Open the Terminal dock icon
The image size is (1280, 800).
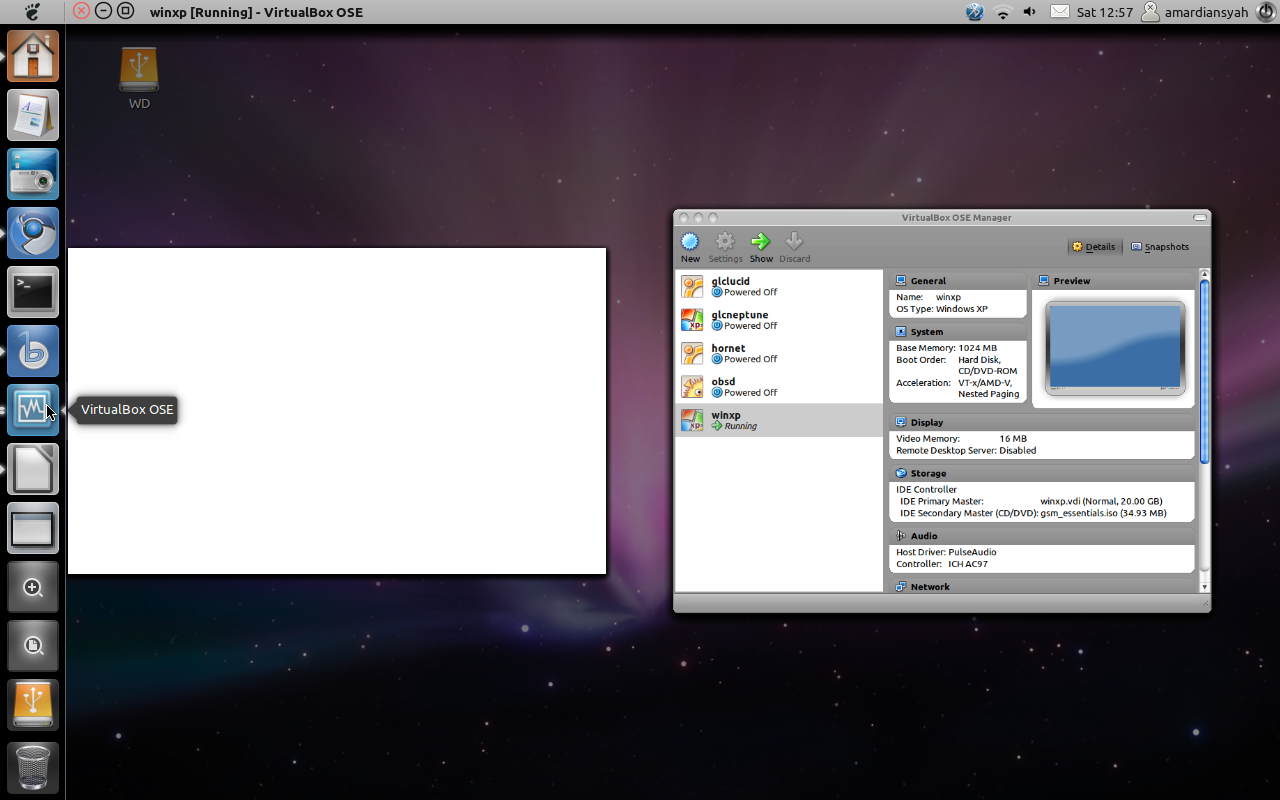[33, 292]
